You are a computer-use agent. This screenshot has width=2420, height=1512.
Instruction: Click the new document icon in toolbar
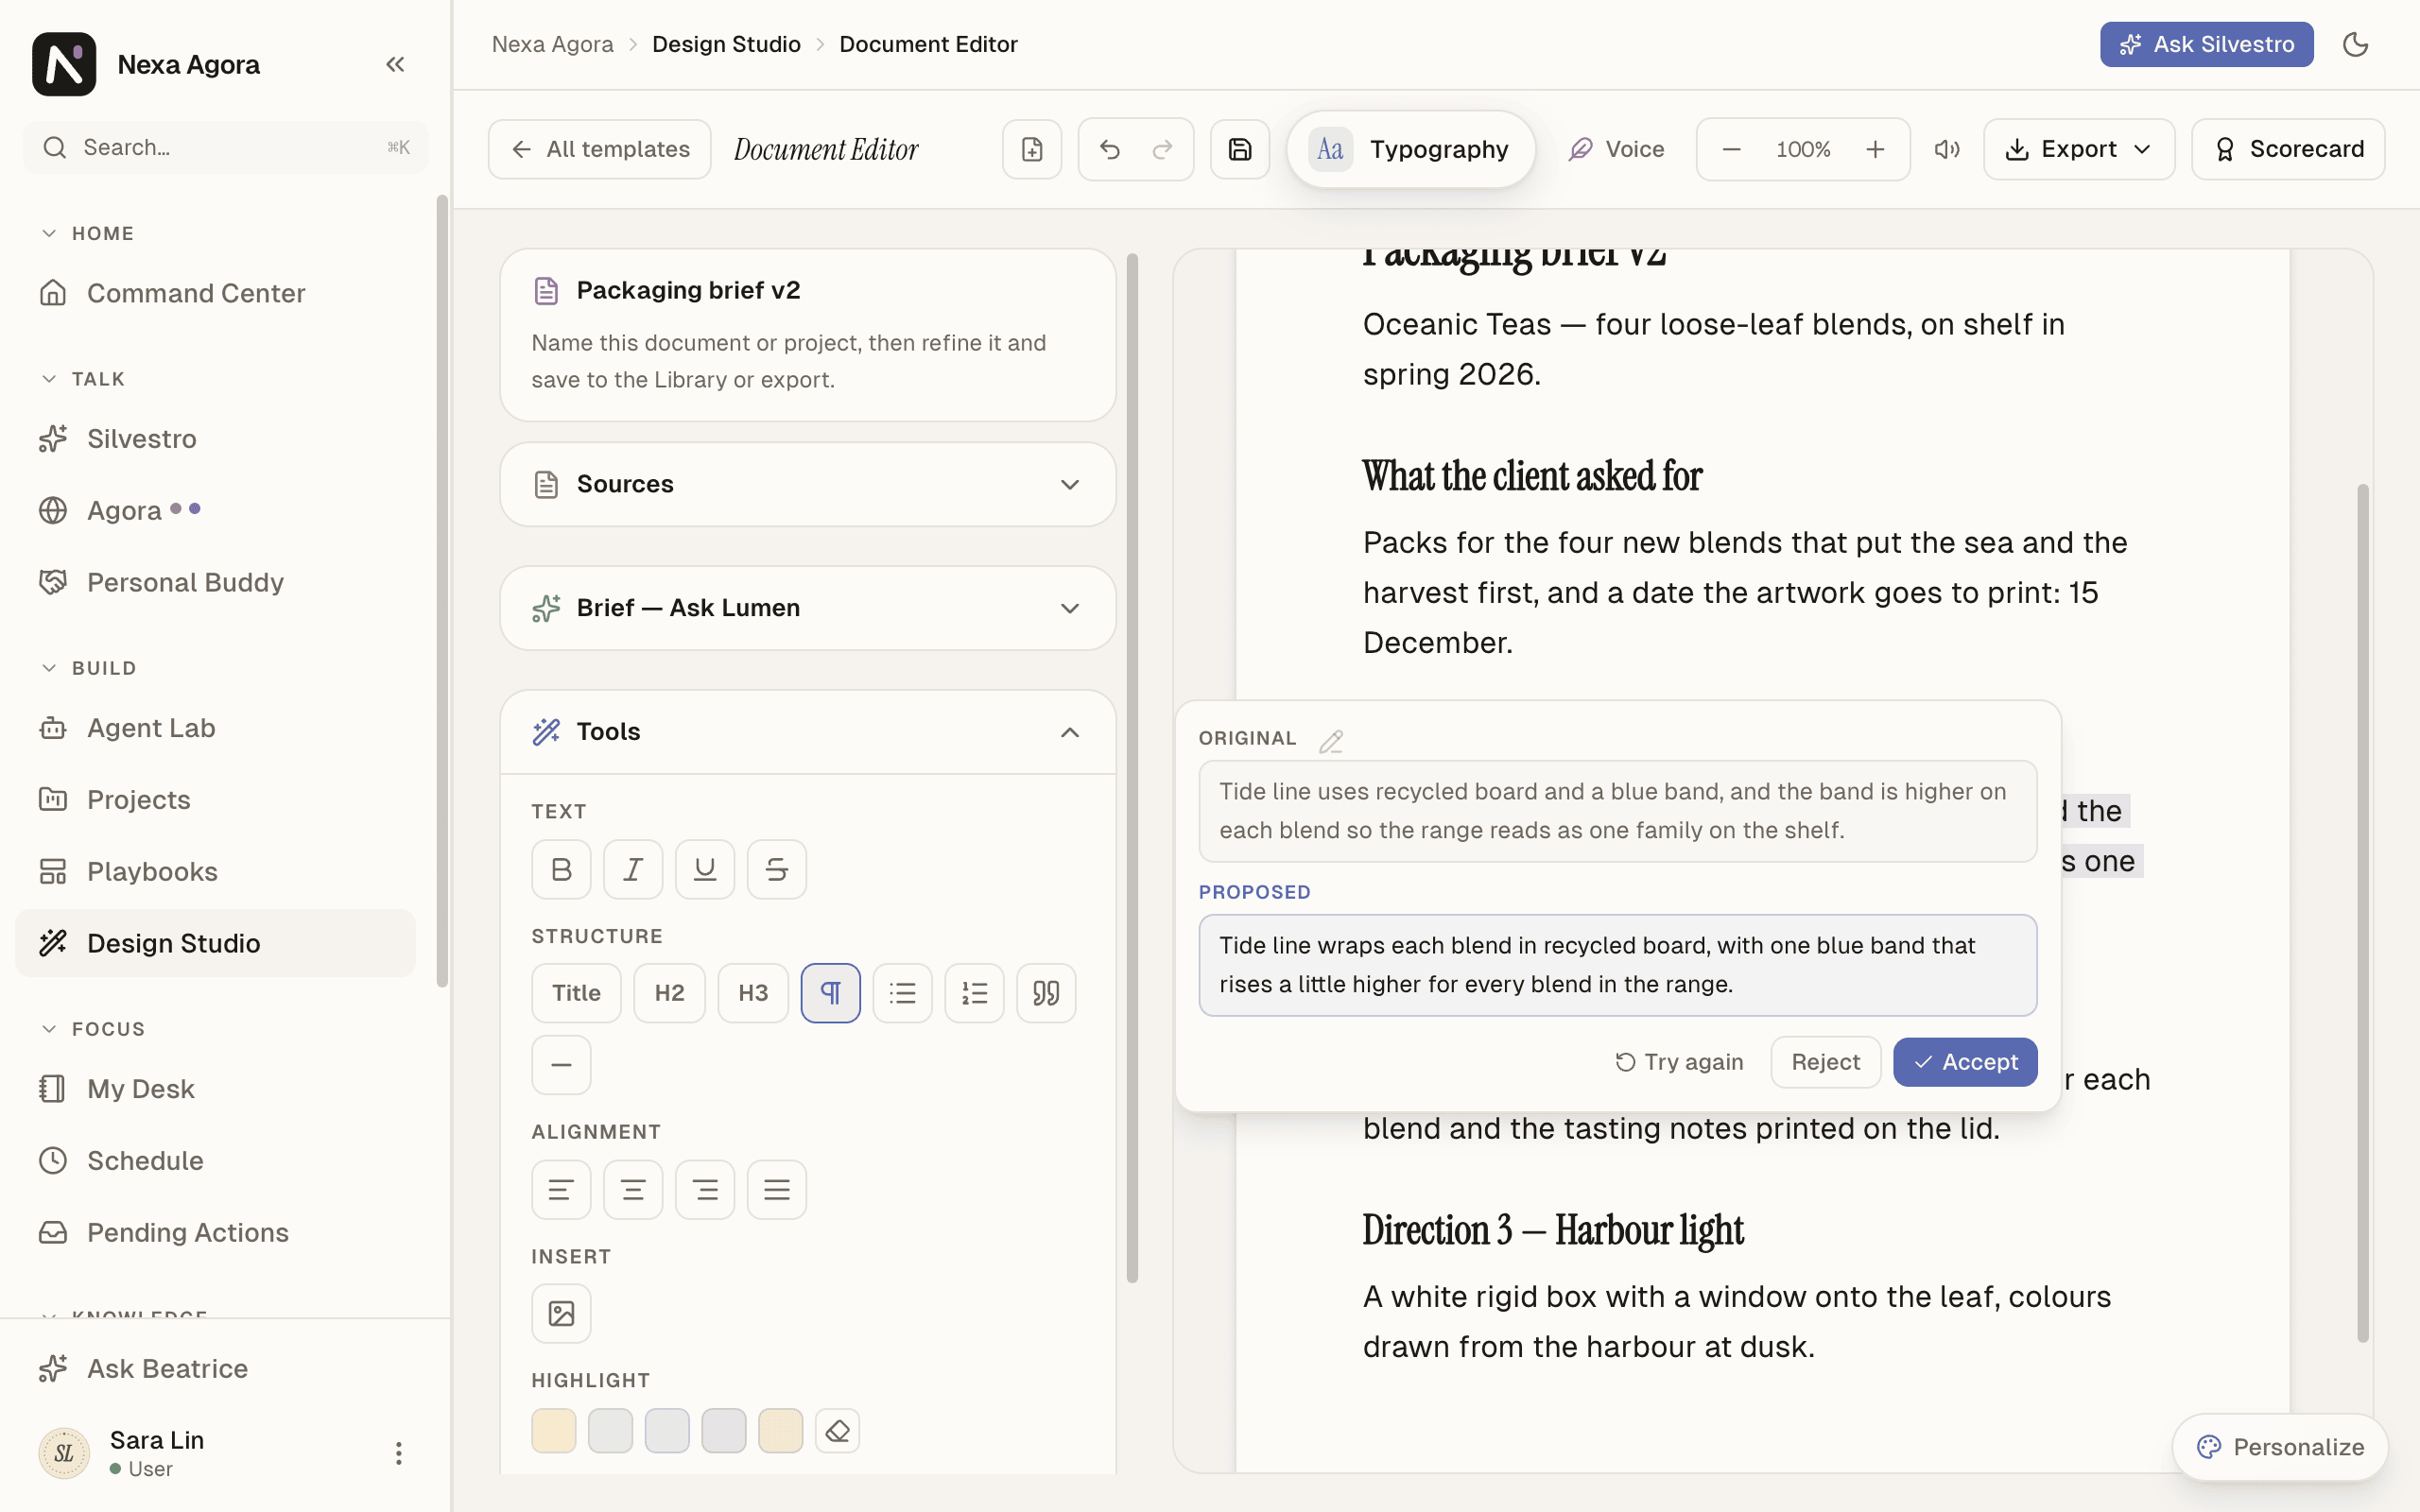(x=1032, y=149)
